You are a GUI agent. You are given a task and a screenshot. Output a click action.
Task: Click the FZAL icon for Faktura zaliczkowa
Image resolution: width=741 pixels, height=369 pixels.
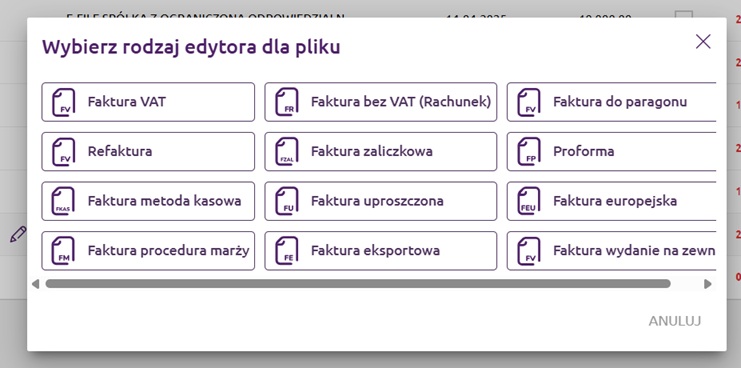point(287,152)
